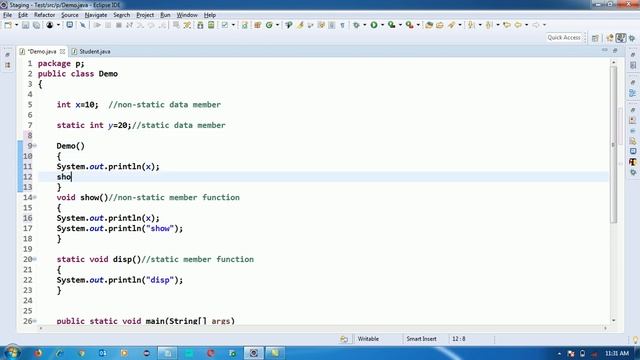This screenshot has width=640, height=360.
Task: Click the New file toolbar icon
Action: [8, 25]
